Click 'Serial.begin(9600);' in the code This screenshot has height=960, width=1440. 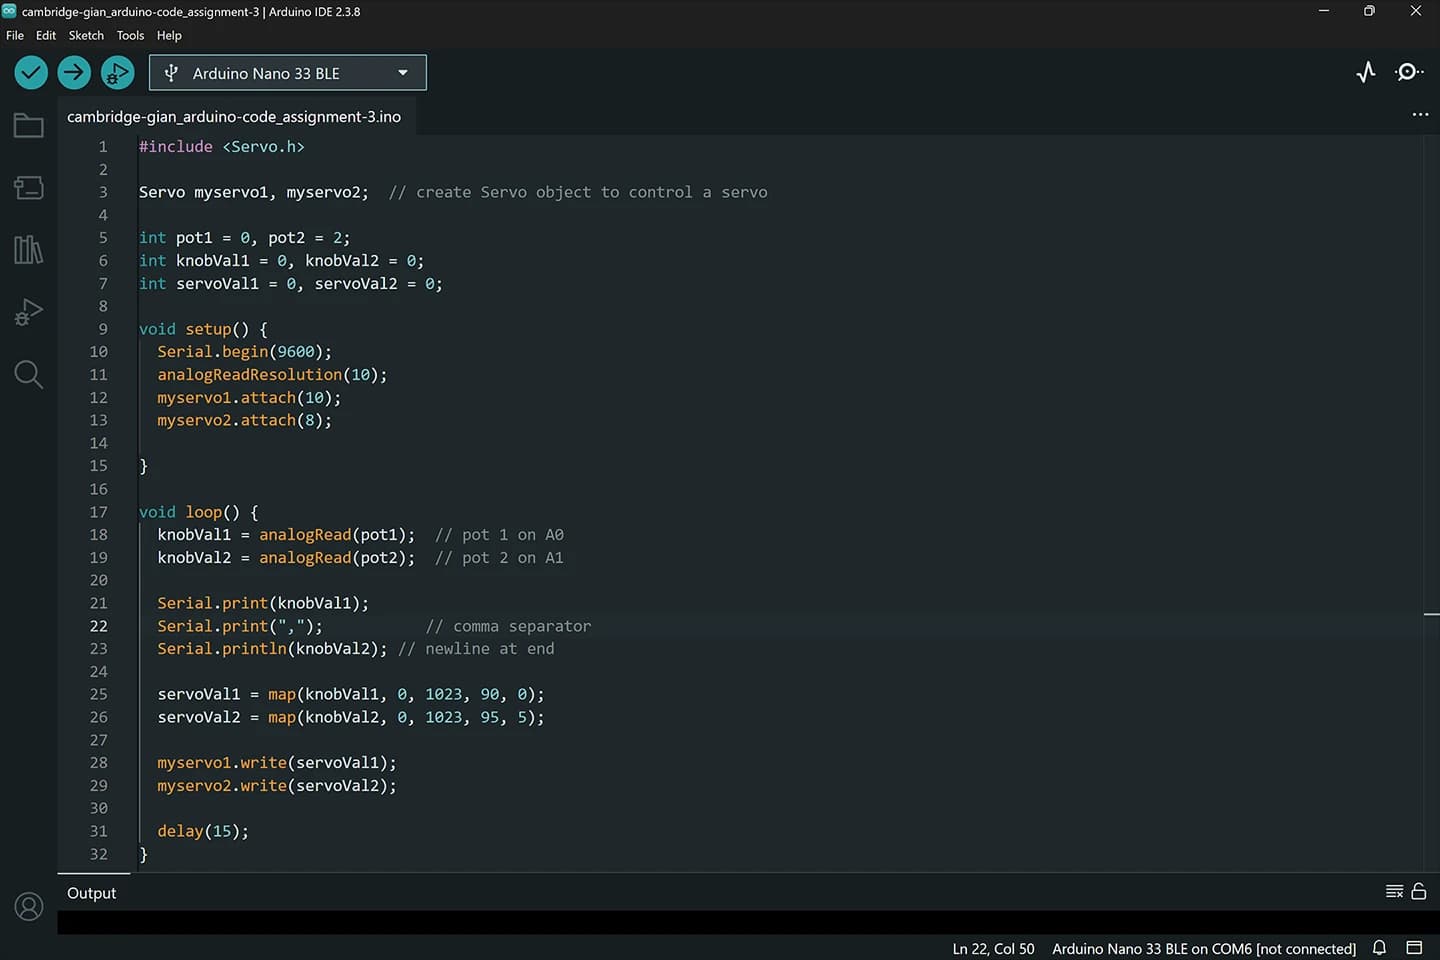pos(244,352)
